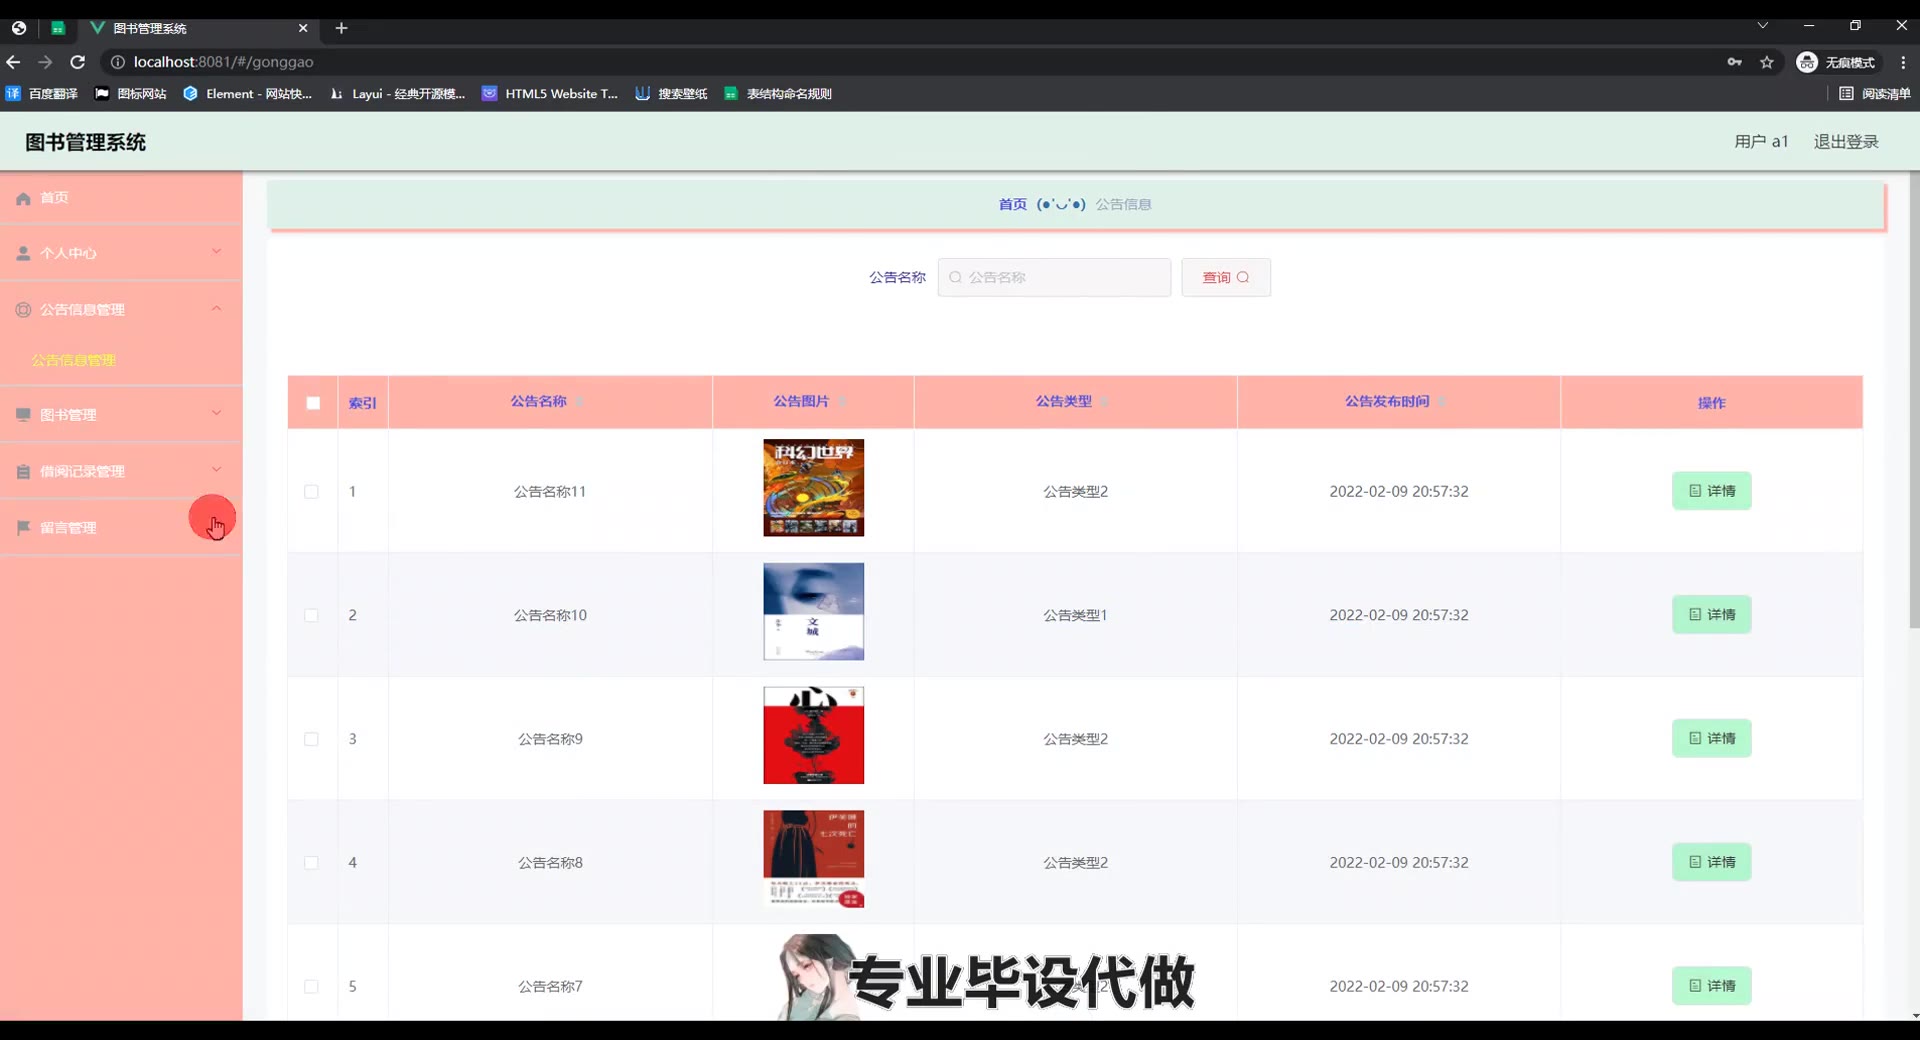Expand the 图书管理 menu chevron
Screen dimensions: 1920x1040
pos(216,413)
